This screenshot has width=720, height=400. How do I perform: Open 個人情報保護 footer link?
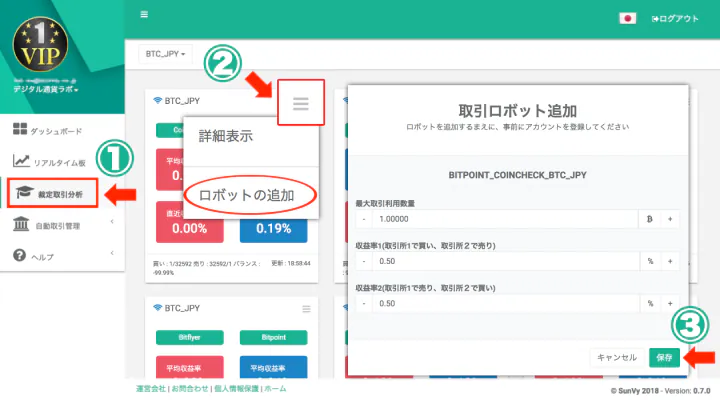tap(236, 389)
